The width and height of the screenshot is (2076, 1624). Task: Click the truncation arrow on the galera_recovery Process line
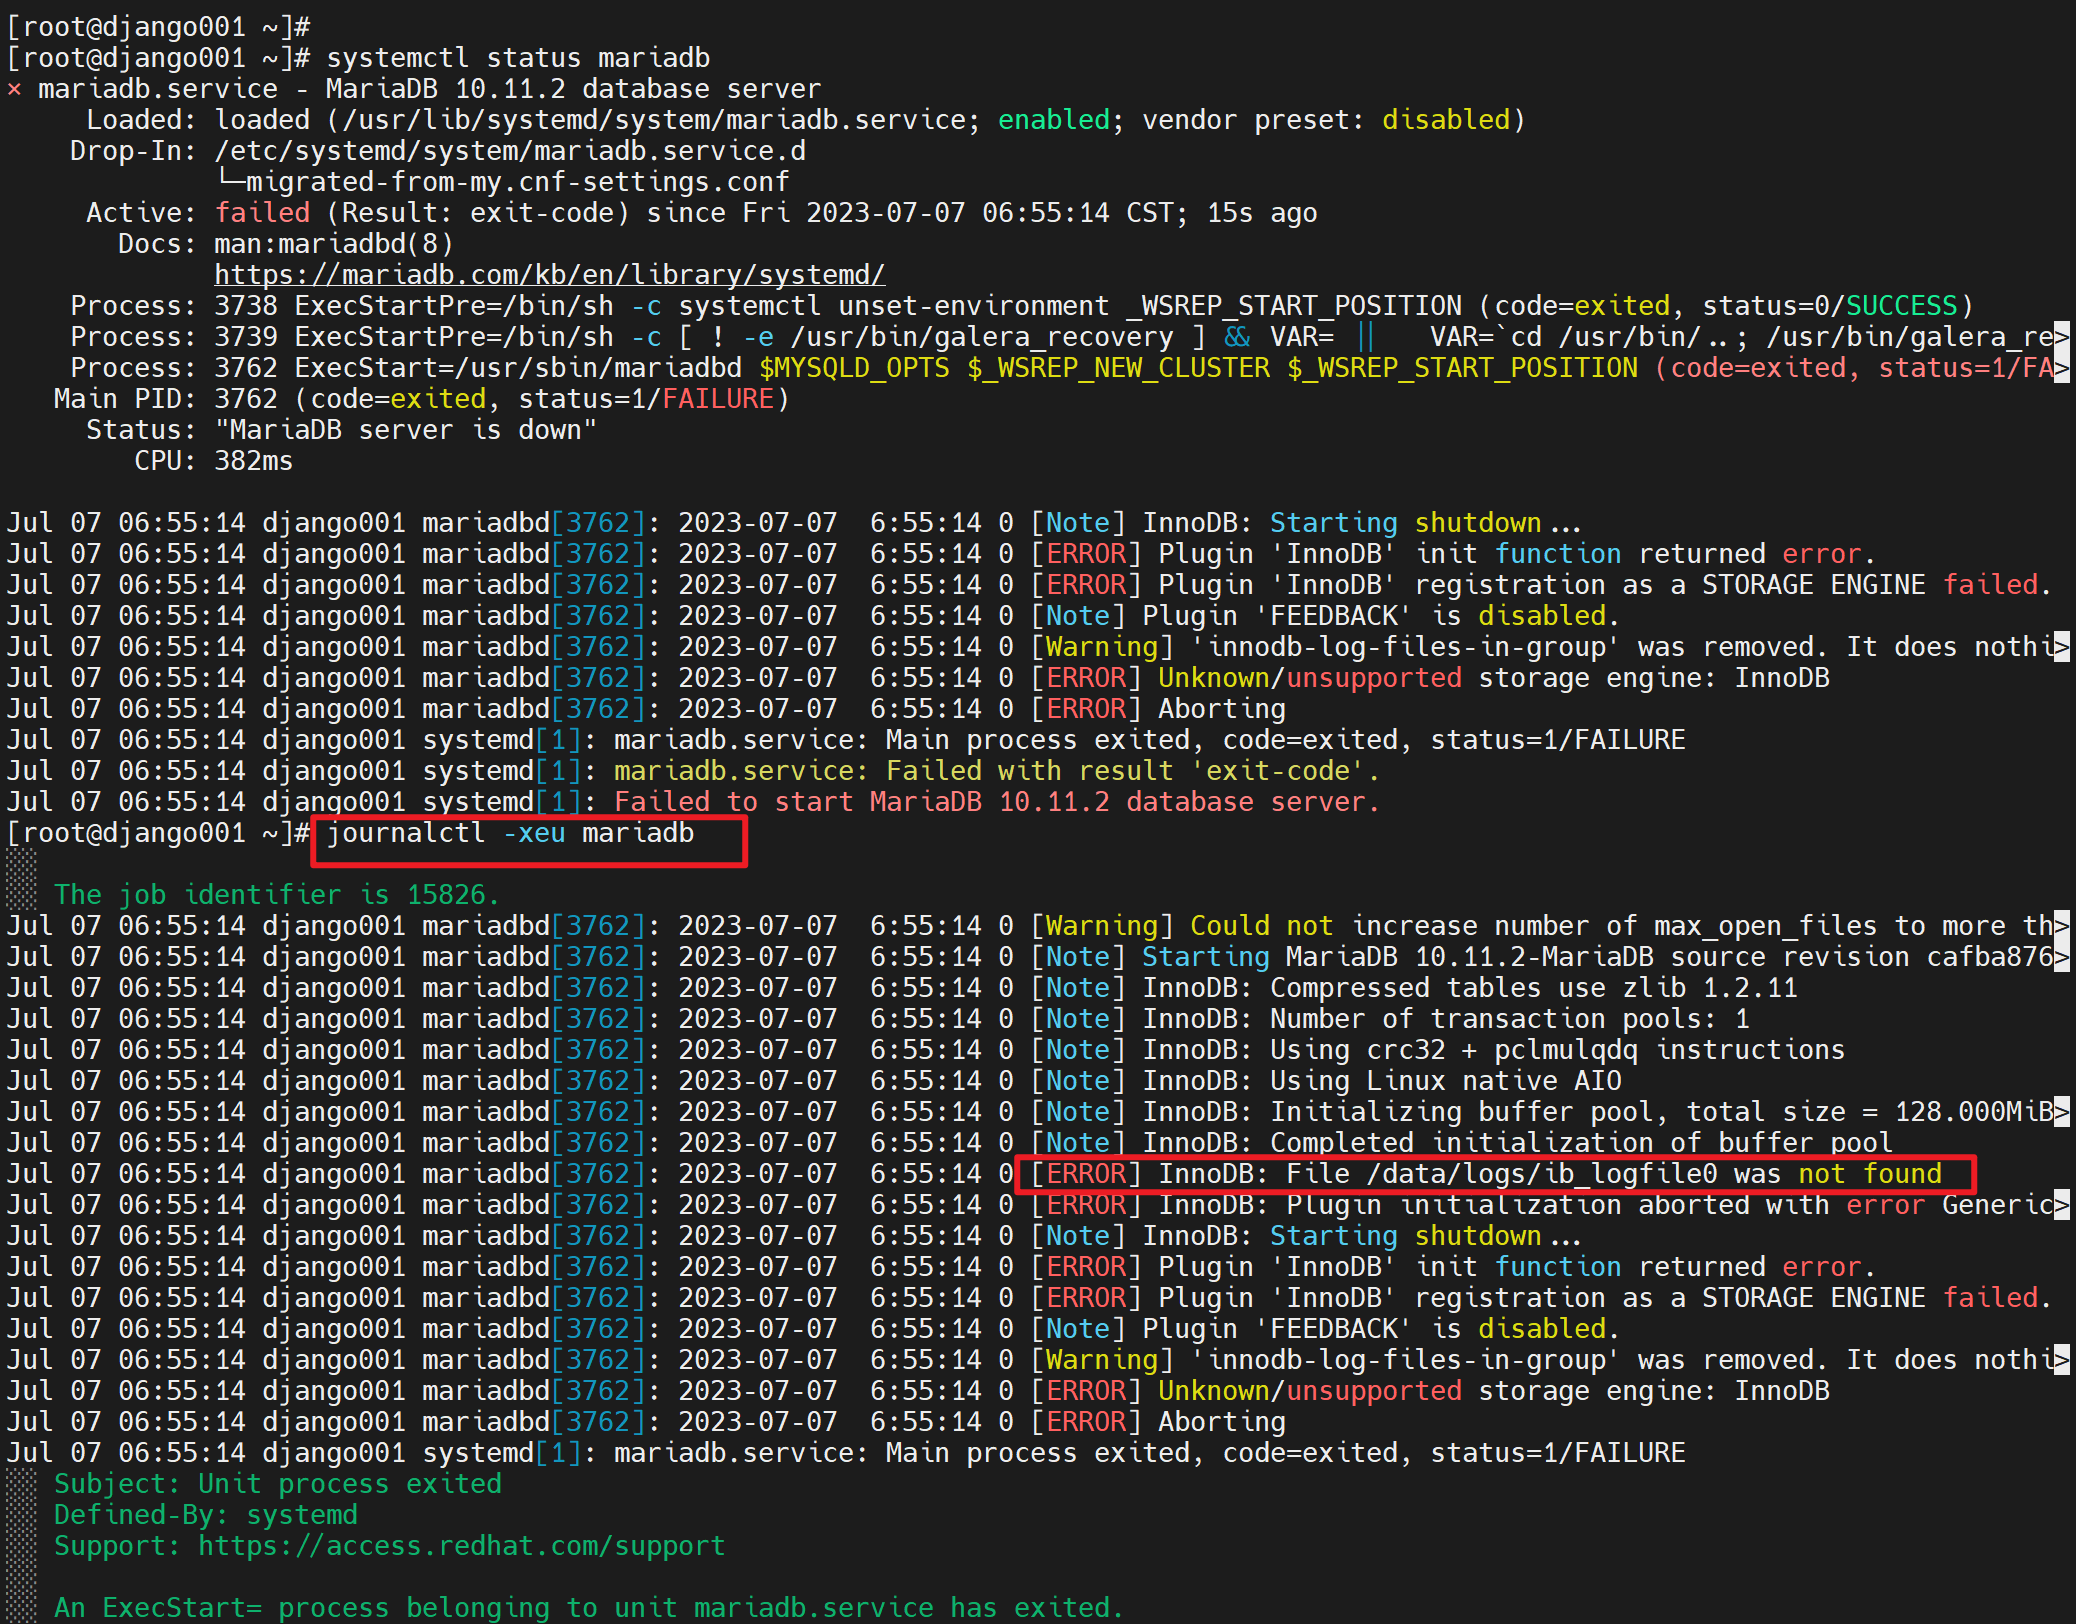click(2061, 337)
